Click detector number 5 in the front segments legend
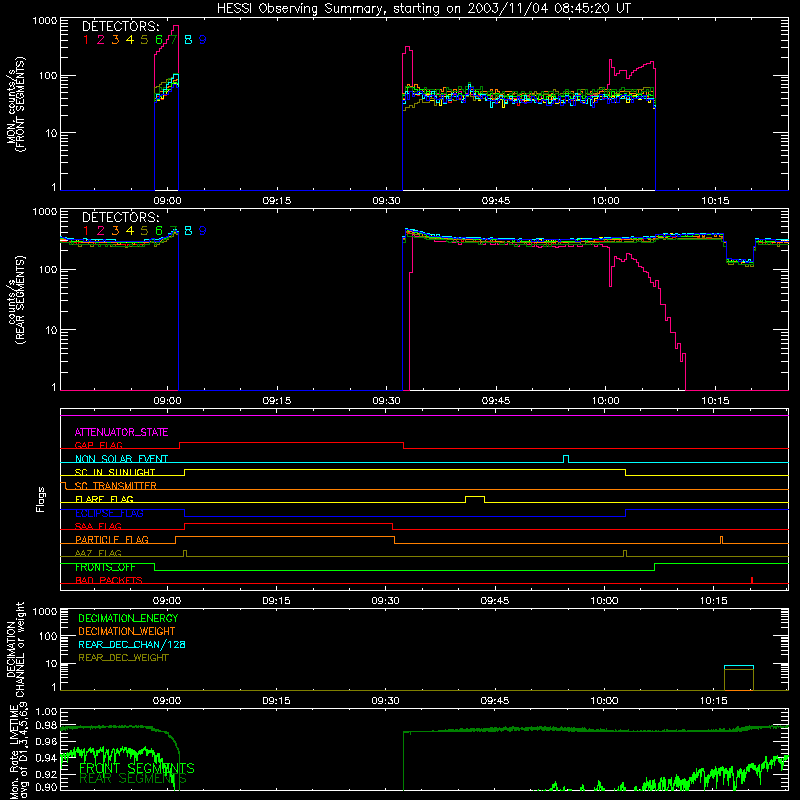Viewport: 800px width, 800px height. [x=144, y=40]
